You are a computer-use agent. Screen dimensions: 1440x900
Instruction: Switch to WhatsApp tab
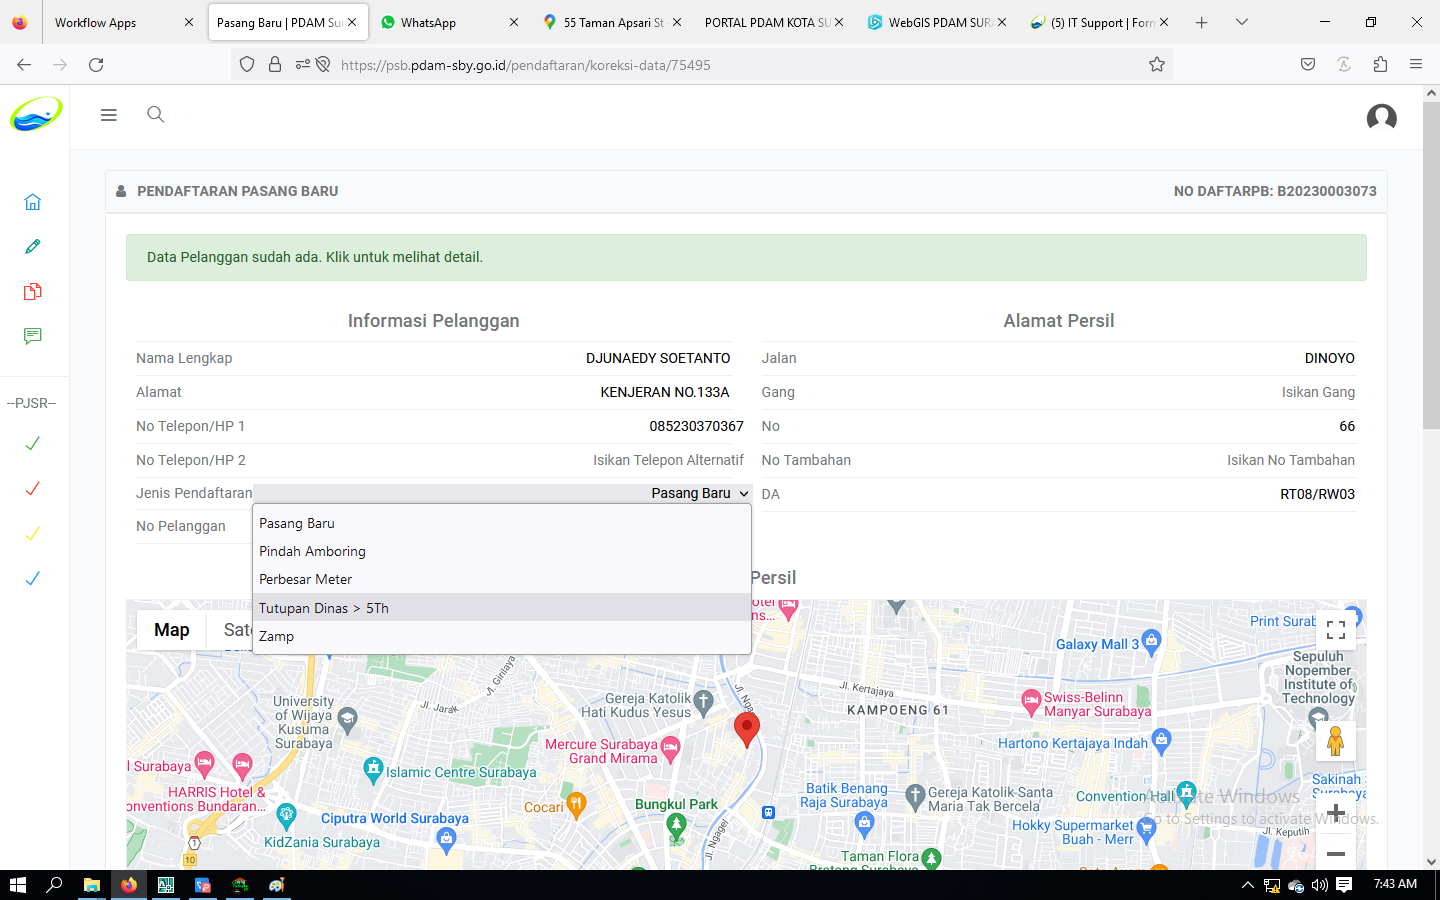[x=450, y=22]
